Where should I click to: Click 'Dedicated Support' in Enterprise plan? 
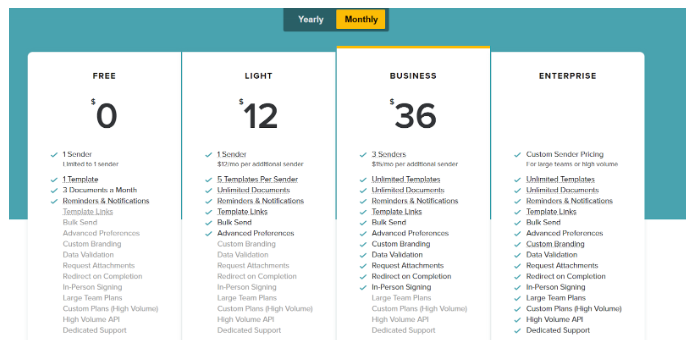(558, 330)
